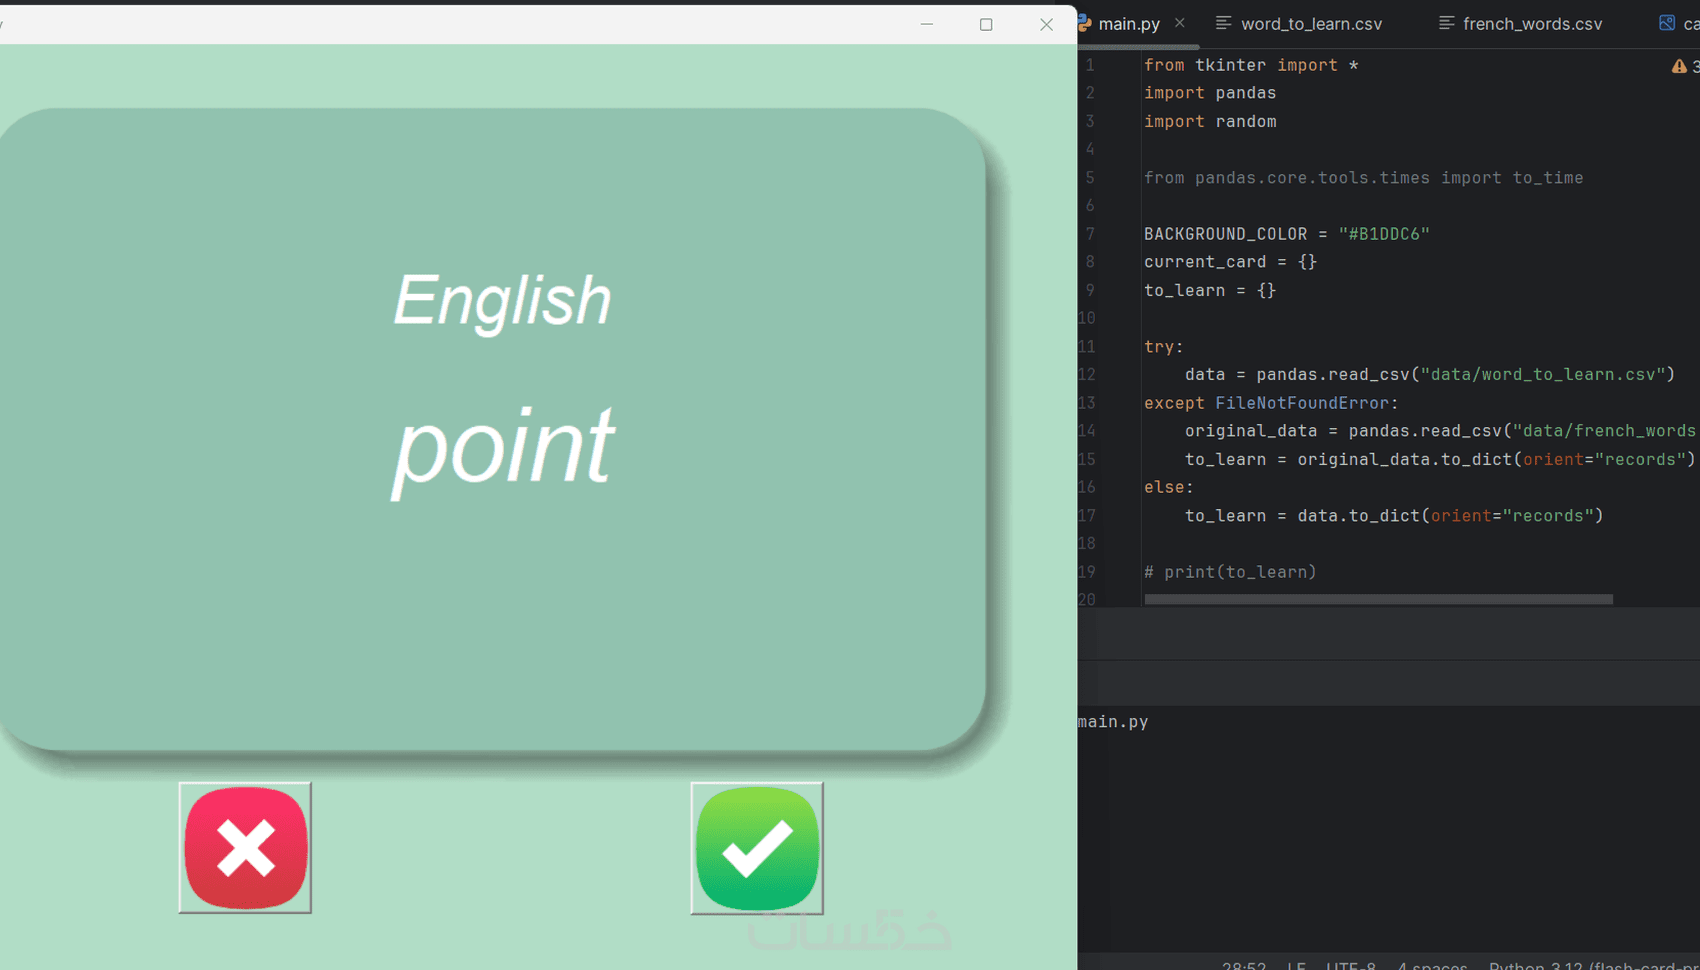Click the file icon on french_words.csv tab

pos(1446,23)
